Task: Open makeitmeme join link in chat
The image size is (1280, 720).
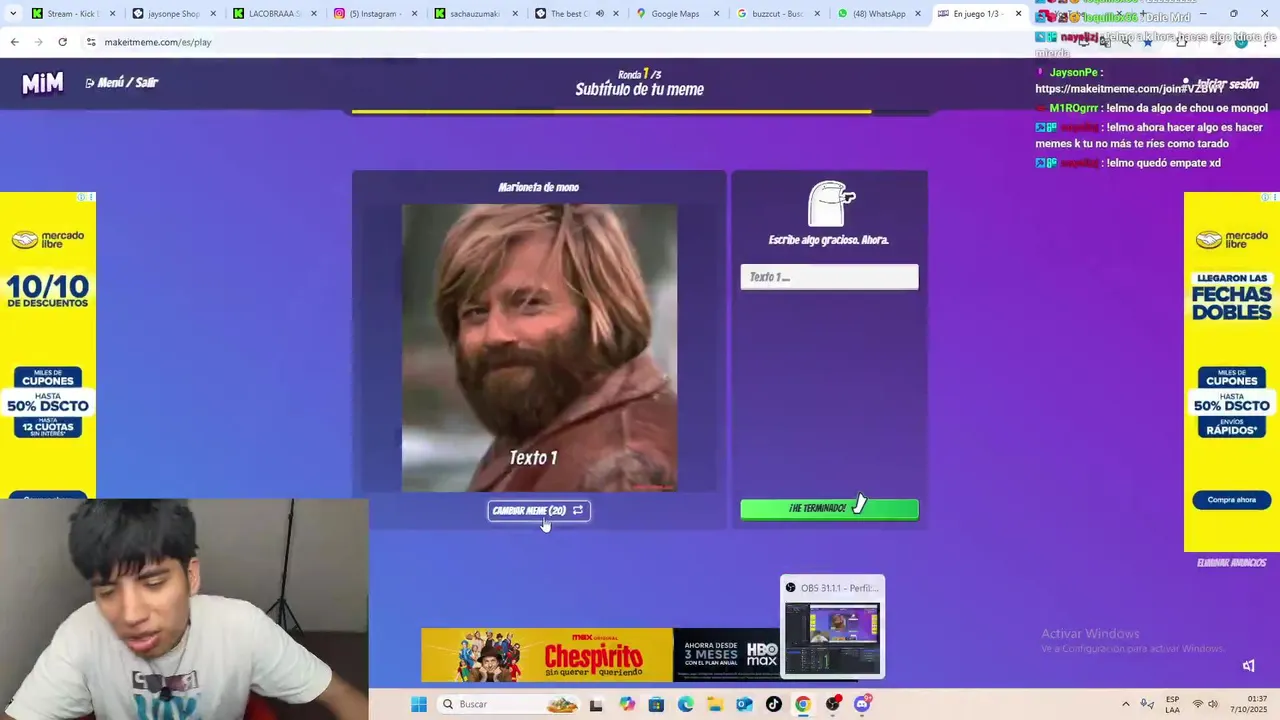Action: pyautogui.click(x=1130, y=89)
